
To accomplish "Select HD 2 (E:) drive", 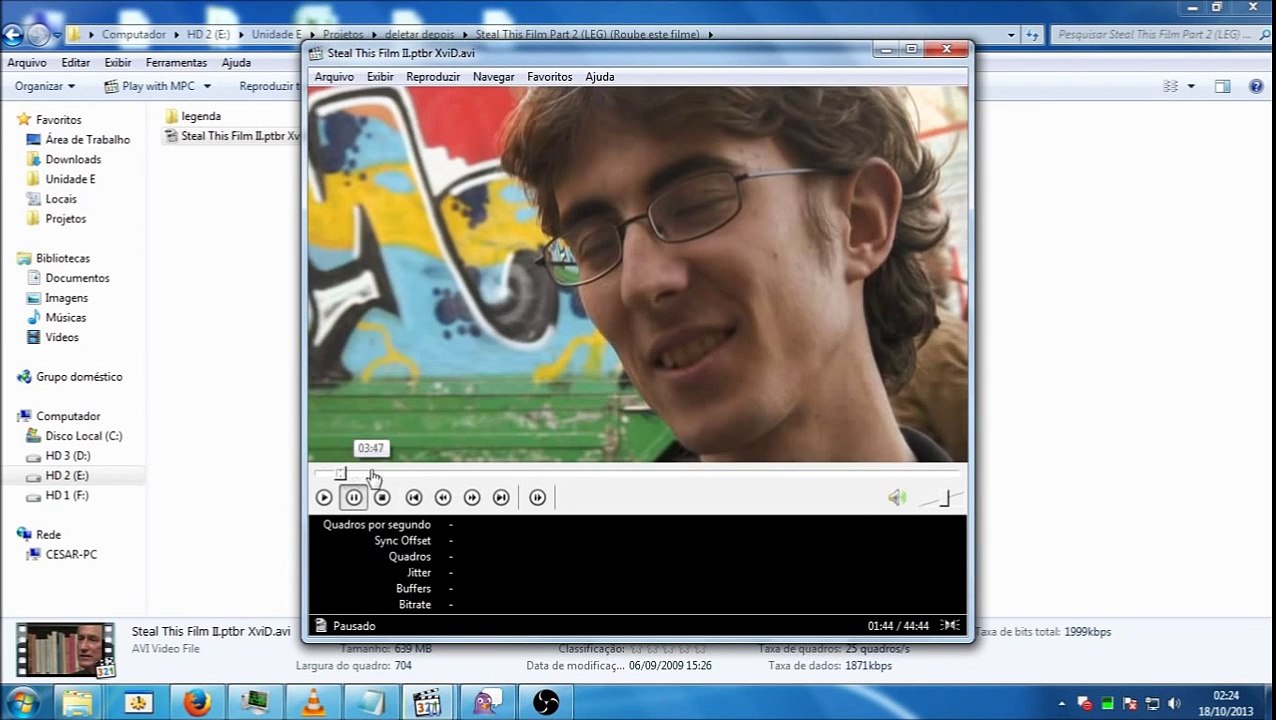I will (57, 475).
